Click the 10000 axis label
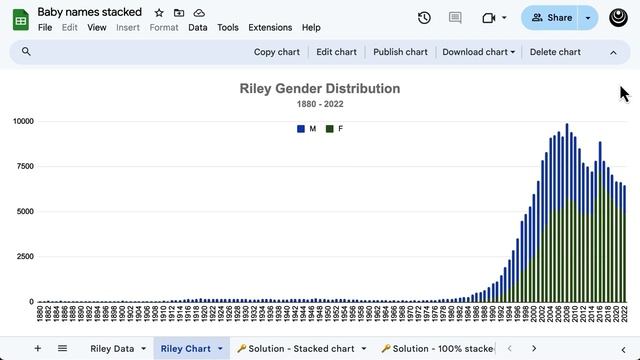Screen dimensions: 640x360 coord(24,121)
